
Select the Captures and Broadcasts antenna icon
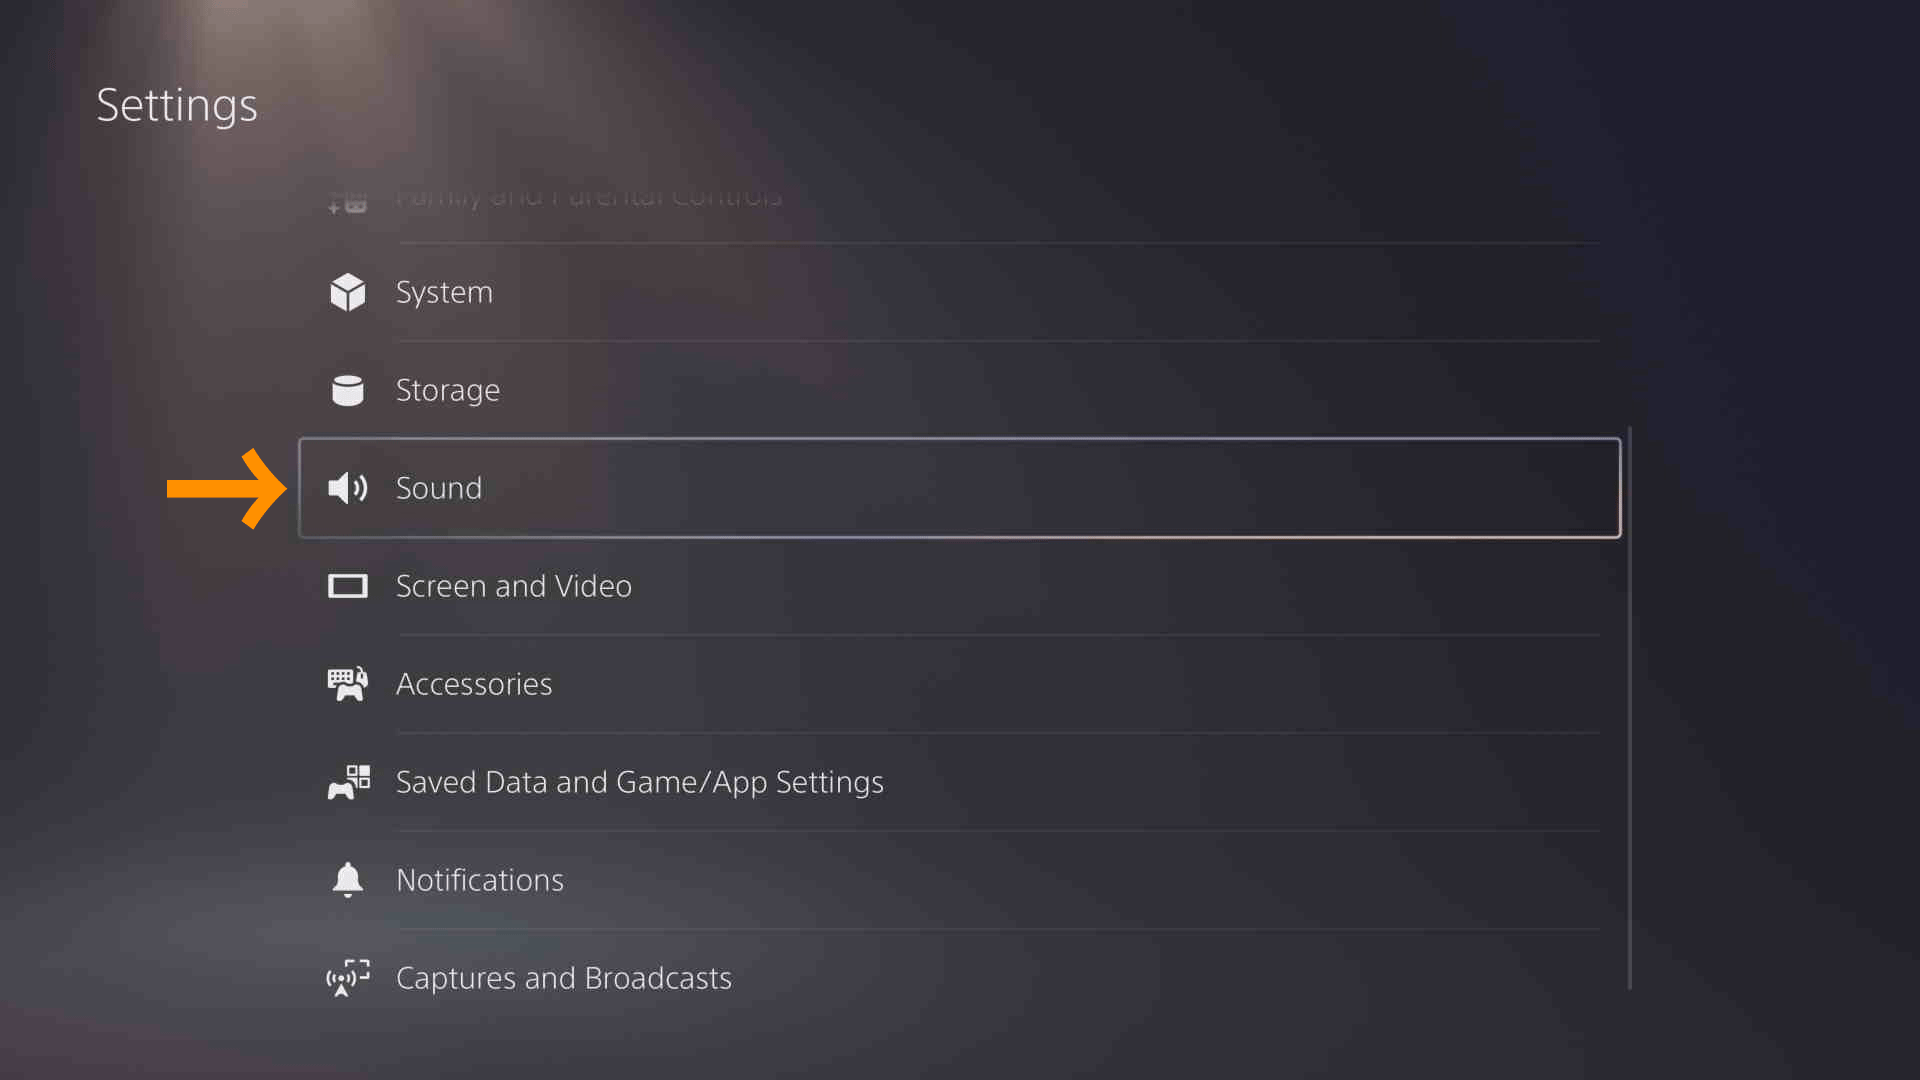pos(347,978)
